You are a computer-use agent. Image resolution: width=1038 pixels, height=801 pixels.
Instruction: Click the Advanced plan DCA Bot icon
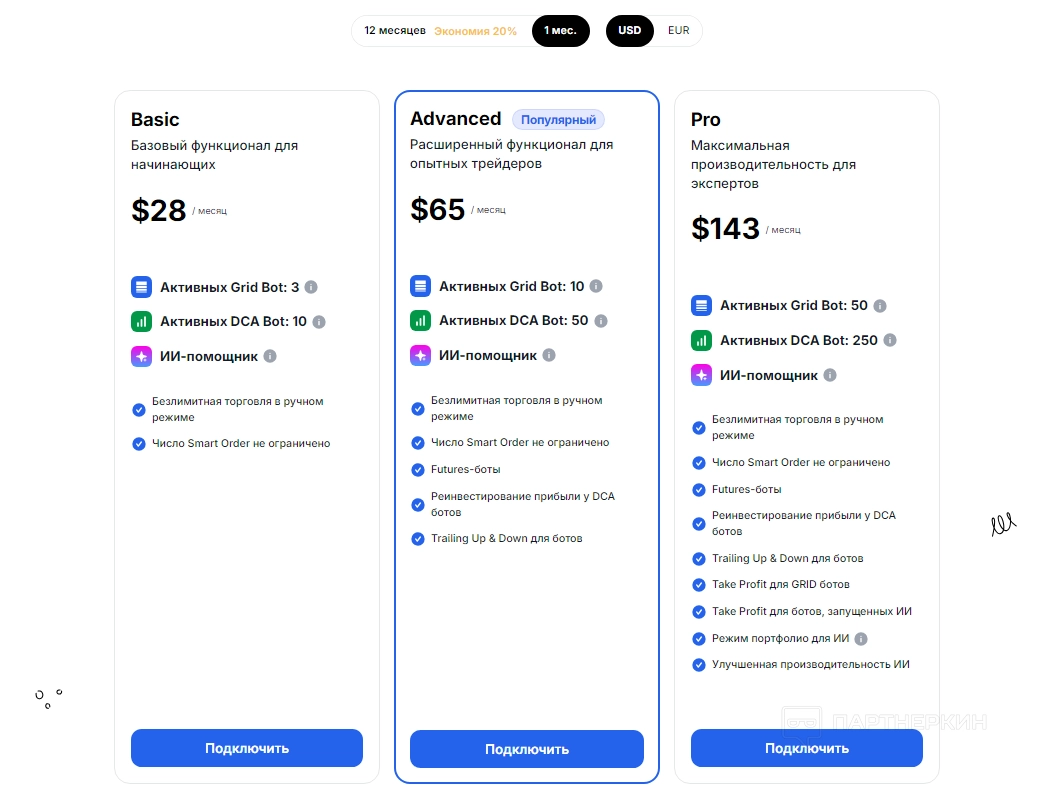pos(420,321)
